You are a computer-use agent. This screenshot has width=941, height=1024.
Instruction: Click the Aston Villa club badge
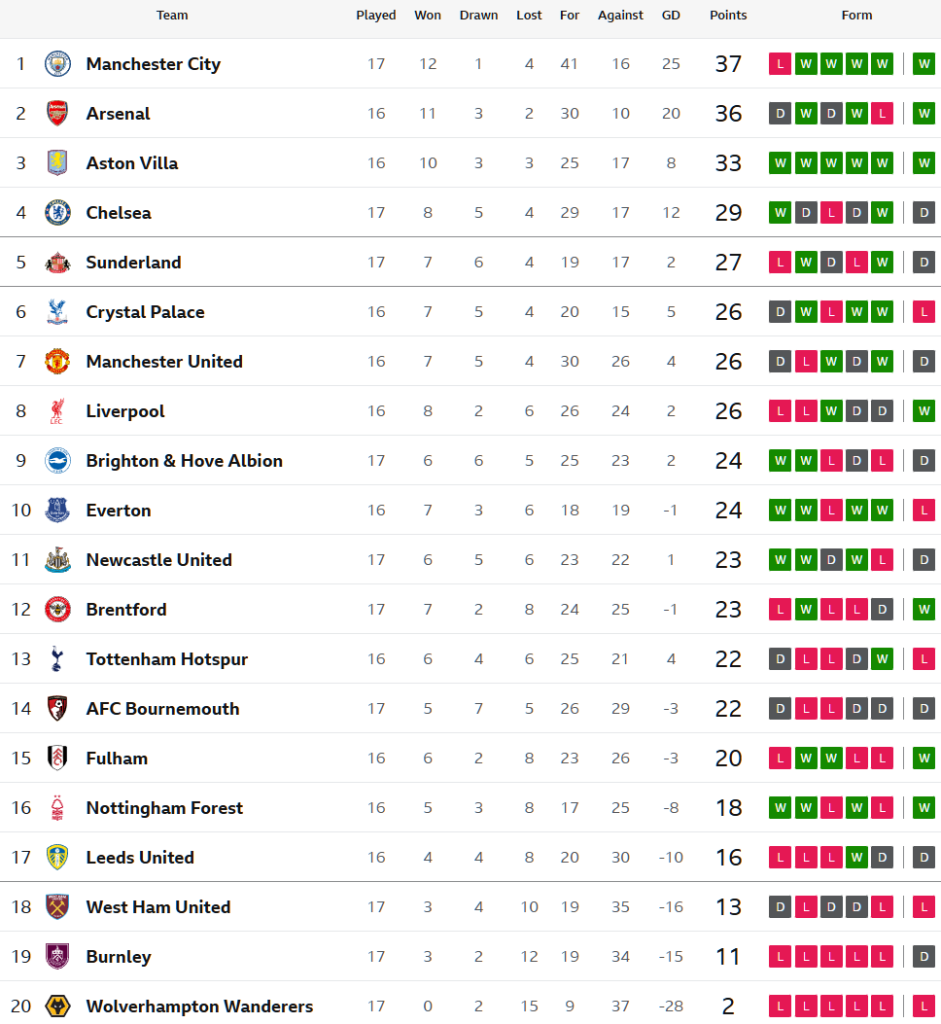point(58,163)
